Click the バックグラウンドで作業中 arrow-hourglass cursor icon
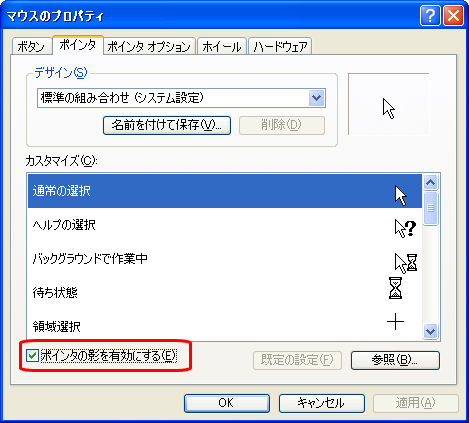Screen dimensions: 469x423 click(x=406, y=263)
